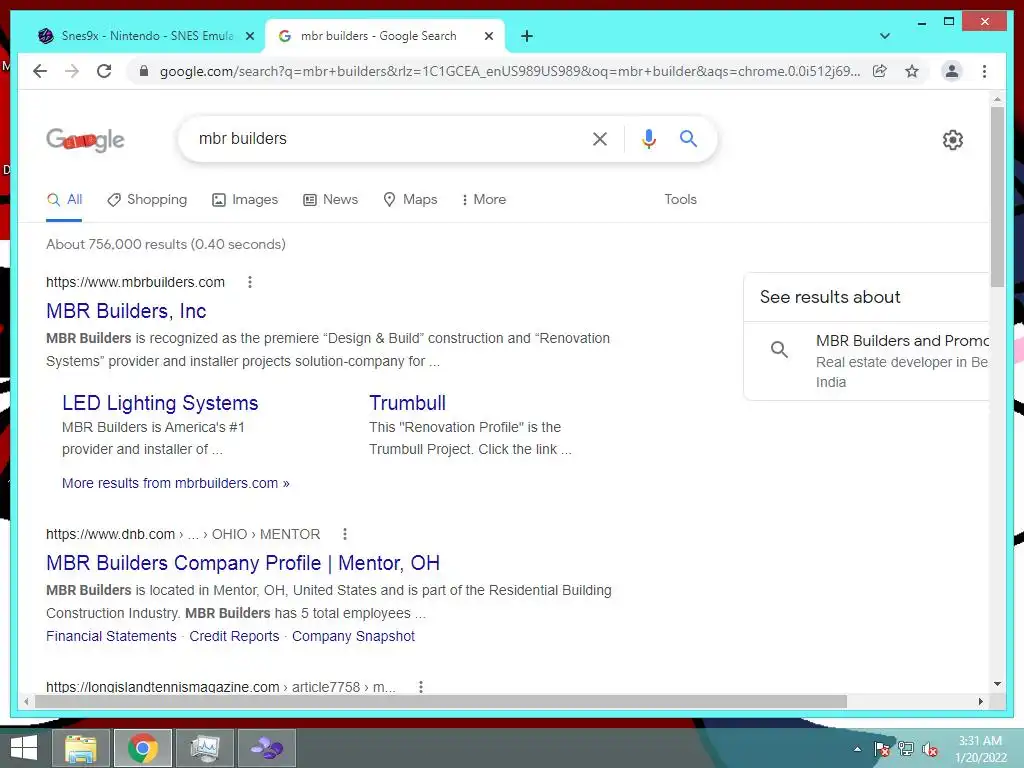Image resolution: width=1024 pixels, height=768 pixels.
Task: Open the LED Lighting Systems sitelink
Action: [160, 403]
